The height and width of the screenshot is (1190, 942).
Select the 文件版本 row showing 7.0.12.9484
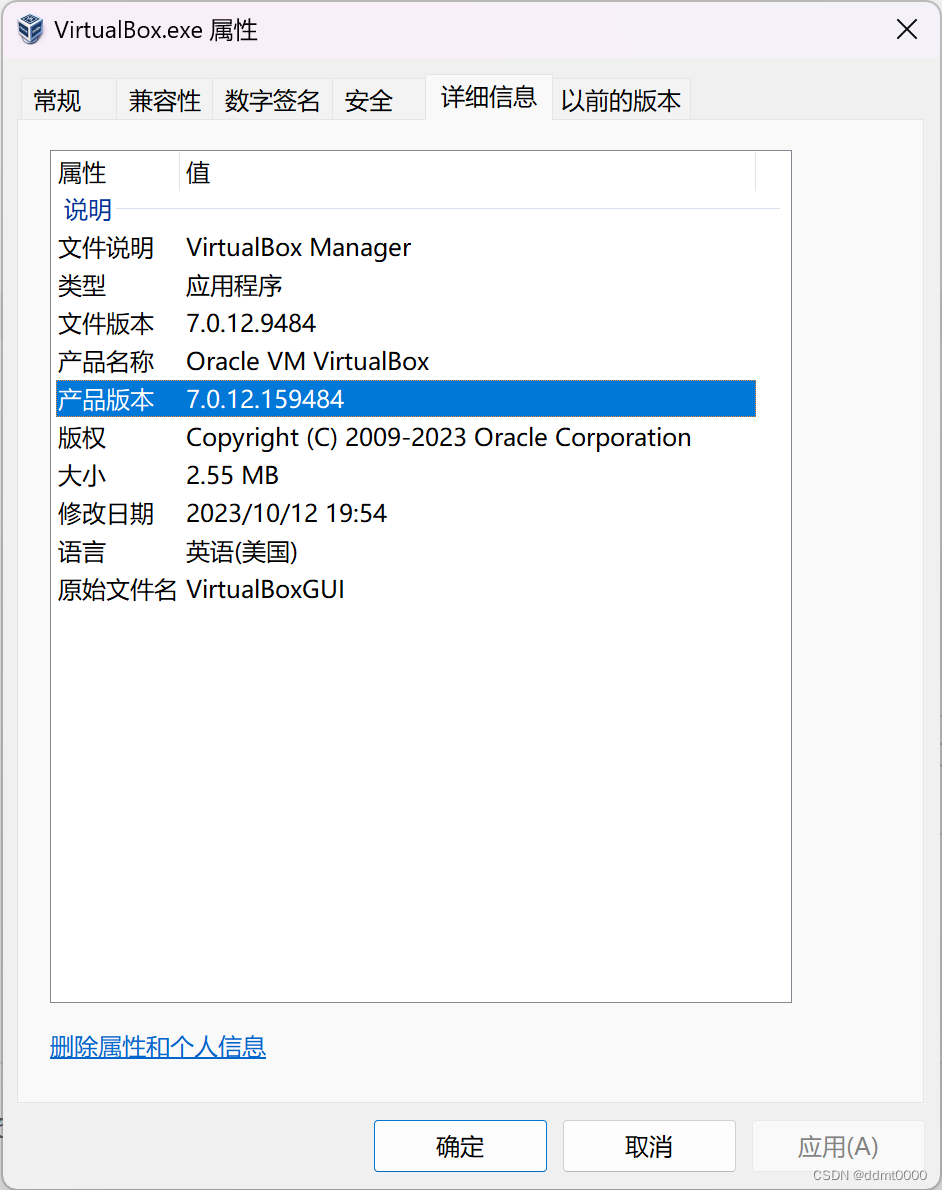click(300, 323)
